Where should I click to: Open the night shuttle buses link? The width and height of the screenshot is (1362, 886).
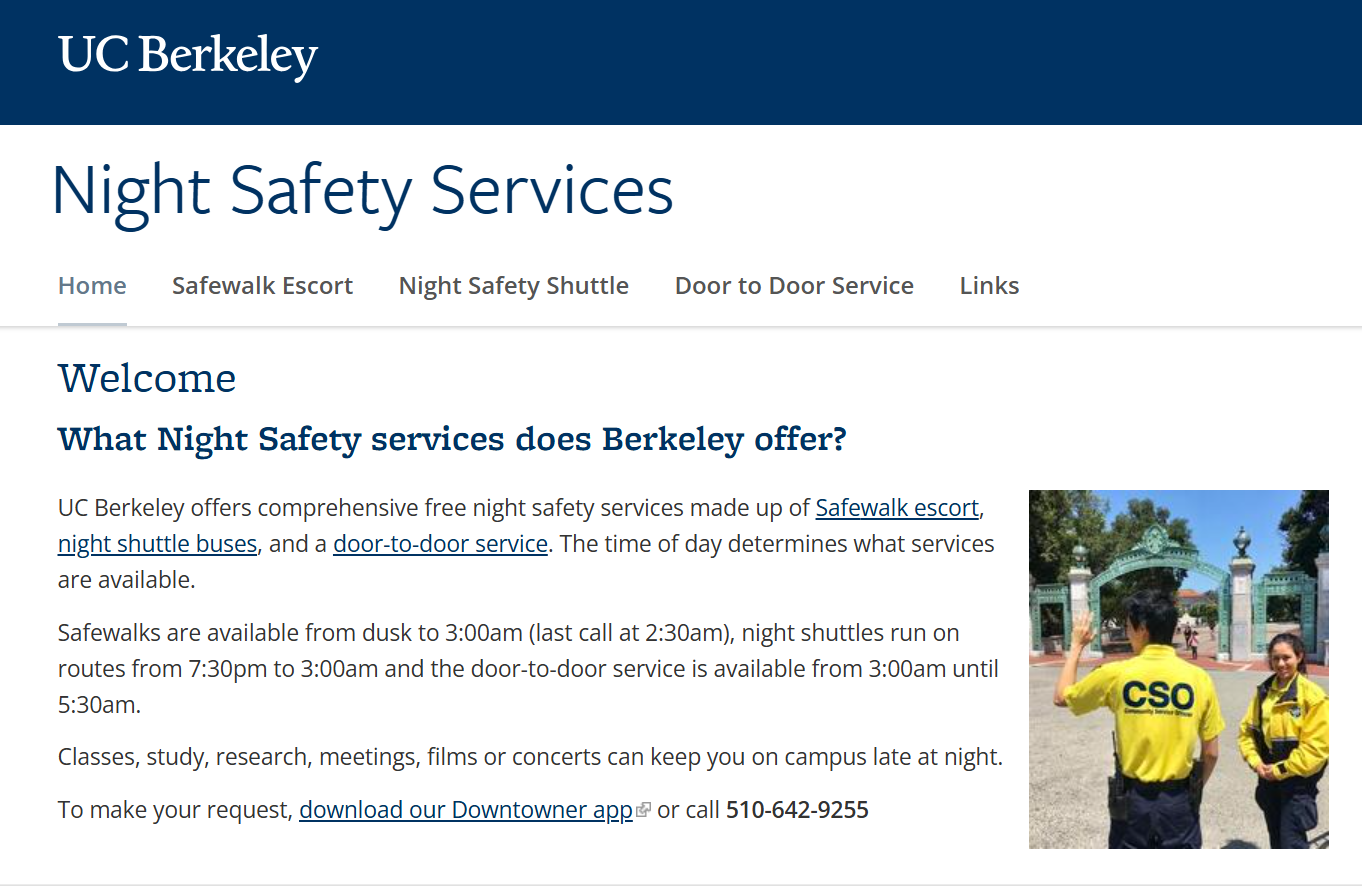point(157,544)
